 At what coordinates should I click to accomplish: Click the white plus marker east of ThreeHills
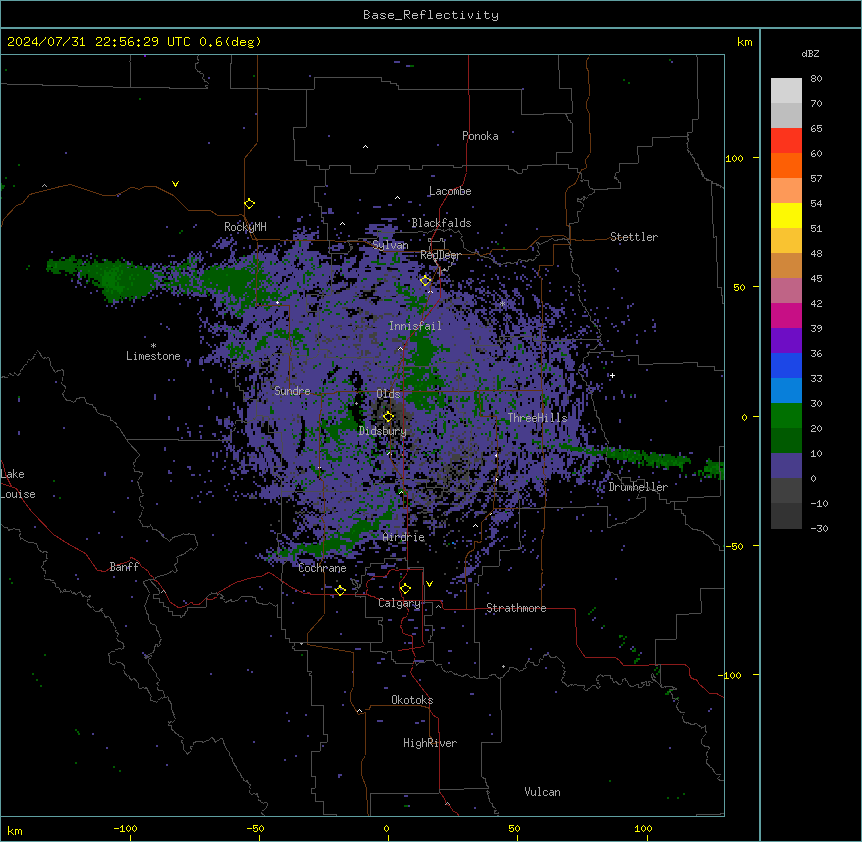tap(612, 375)
